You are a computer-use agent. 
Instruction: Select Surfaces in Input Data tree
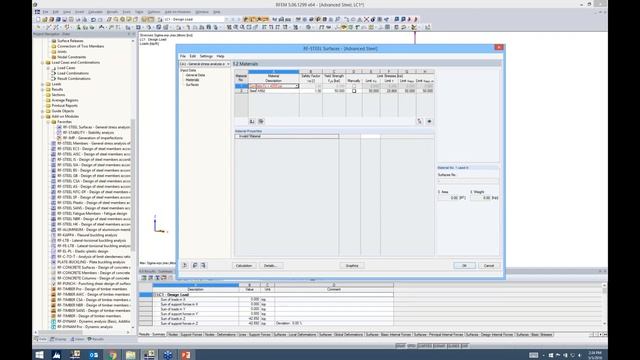(192, 84)
